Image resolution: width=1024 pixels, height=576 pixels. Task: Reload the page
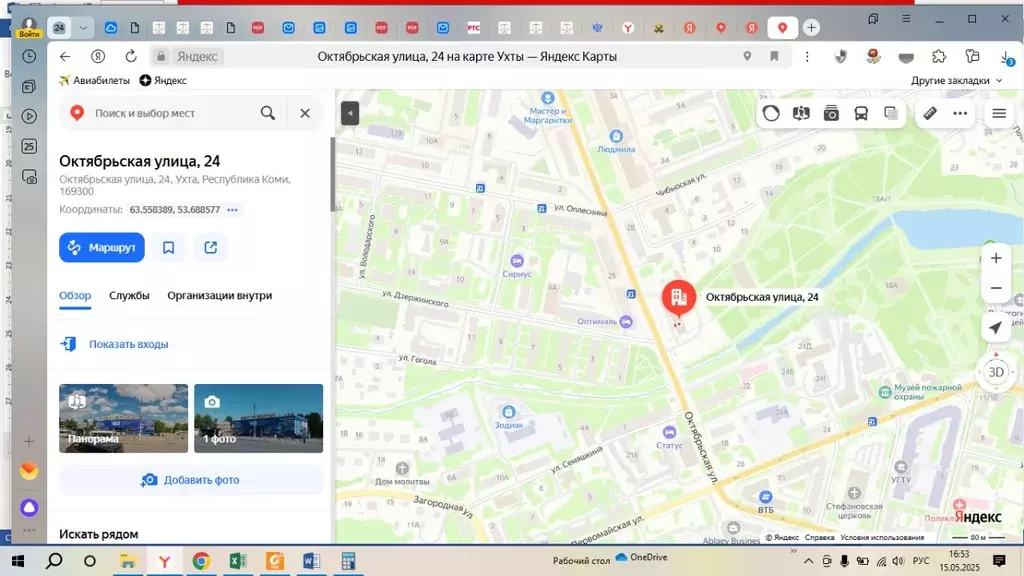coord(131,57)
